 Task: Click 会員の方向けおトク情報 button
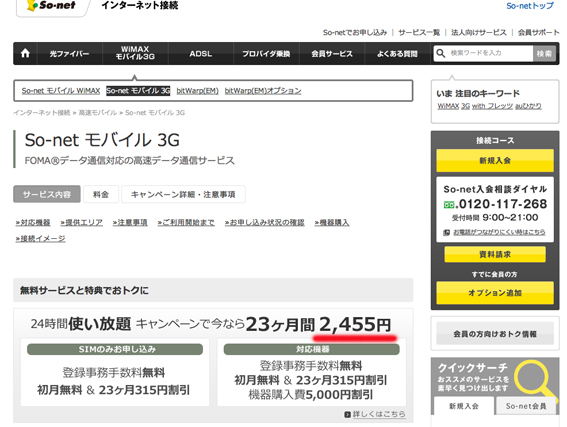point(495,333)
